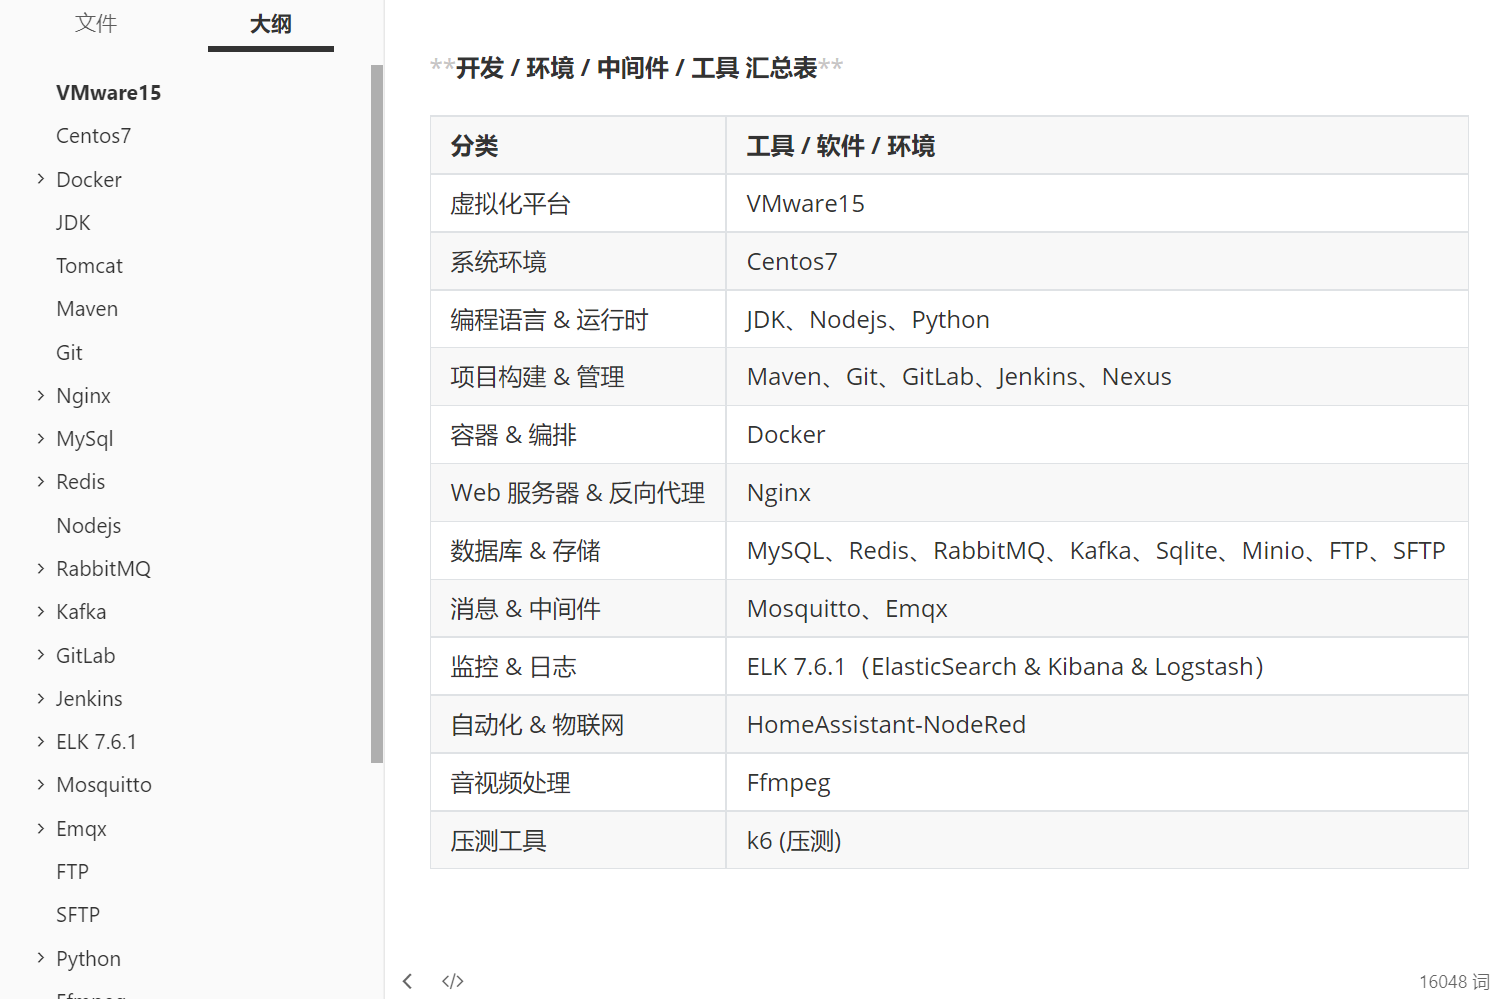Select the Docker outline label
The height and width of the screenshot is (999, 1499).
89,179
